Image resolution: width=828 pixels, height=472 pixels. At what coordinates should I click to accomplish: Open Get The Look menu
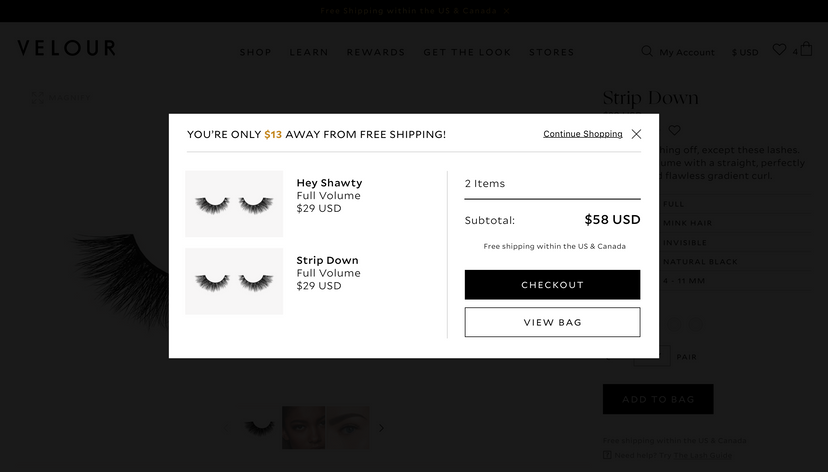[x=467, y=52]
